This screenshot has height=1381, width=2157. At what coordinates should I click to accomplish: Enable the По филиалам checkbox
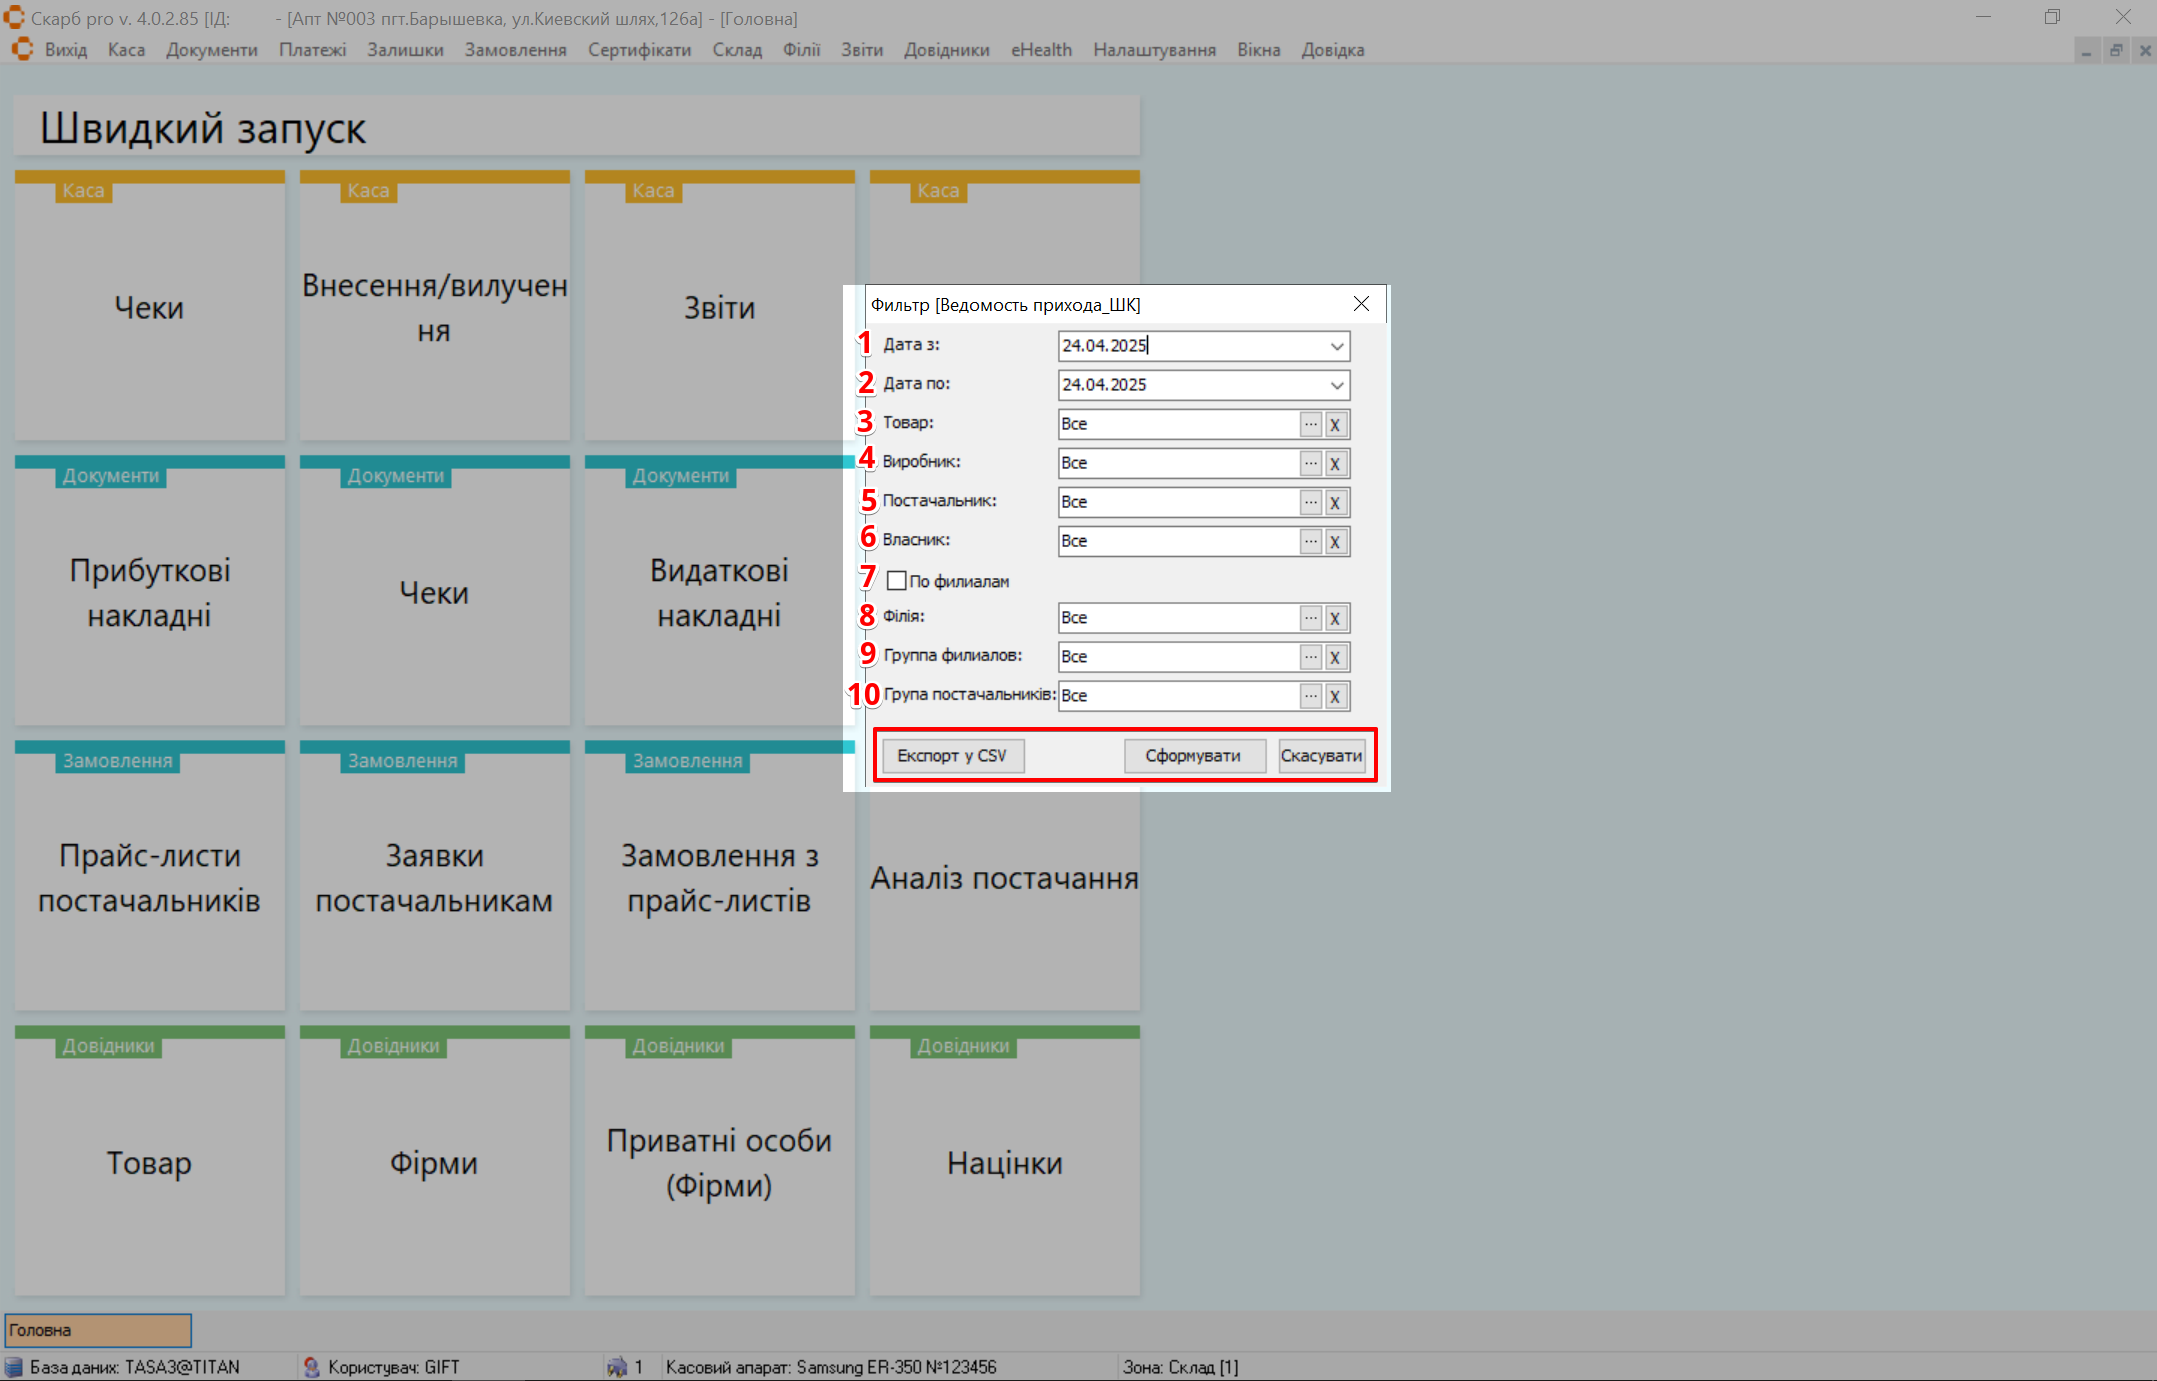coord(897,581)
